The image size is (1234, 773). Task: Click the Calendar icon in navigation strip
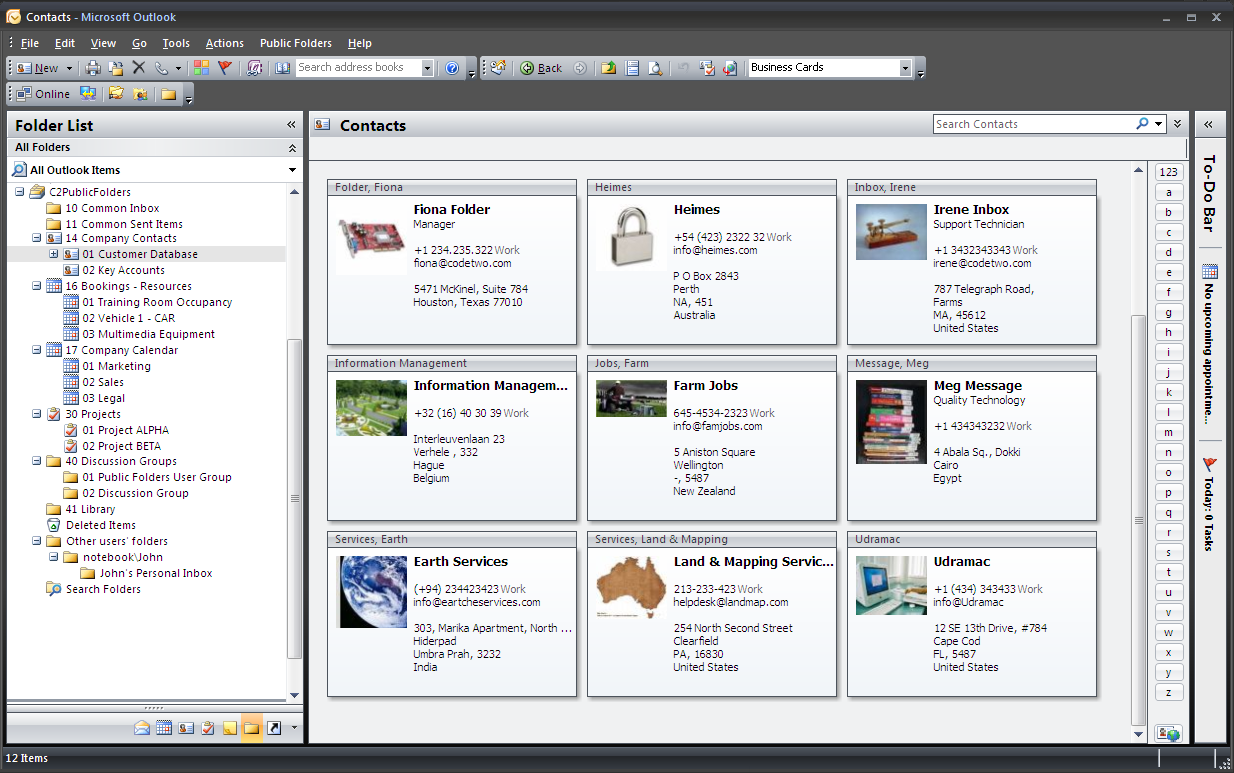164,728
